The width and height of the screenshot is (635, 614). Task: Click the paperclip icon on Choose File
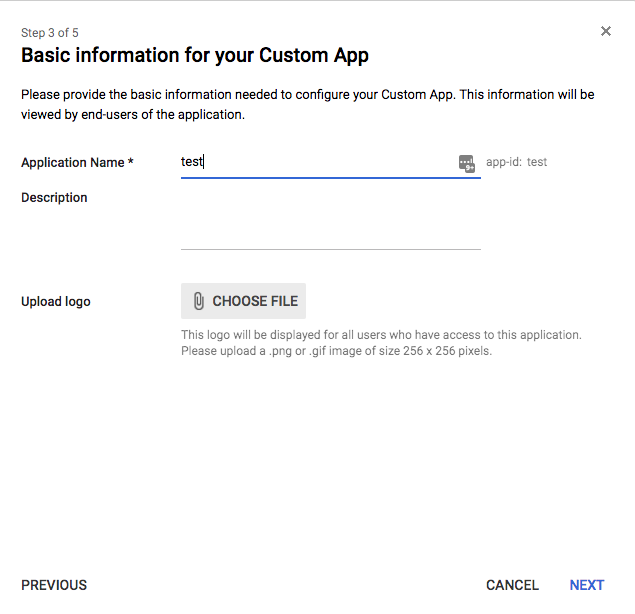199,301
